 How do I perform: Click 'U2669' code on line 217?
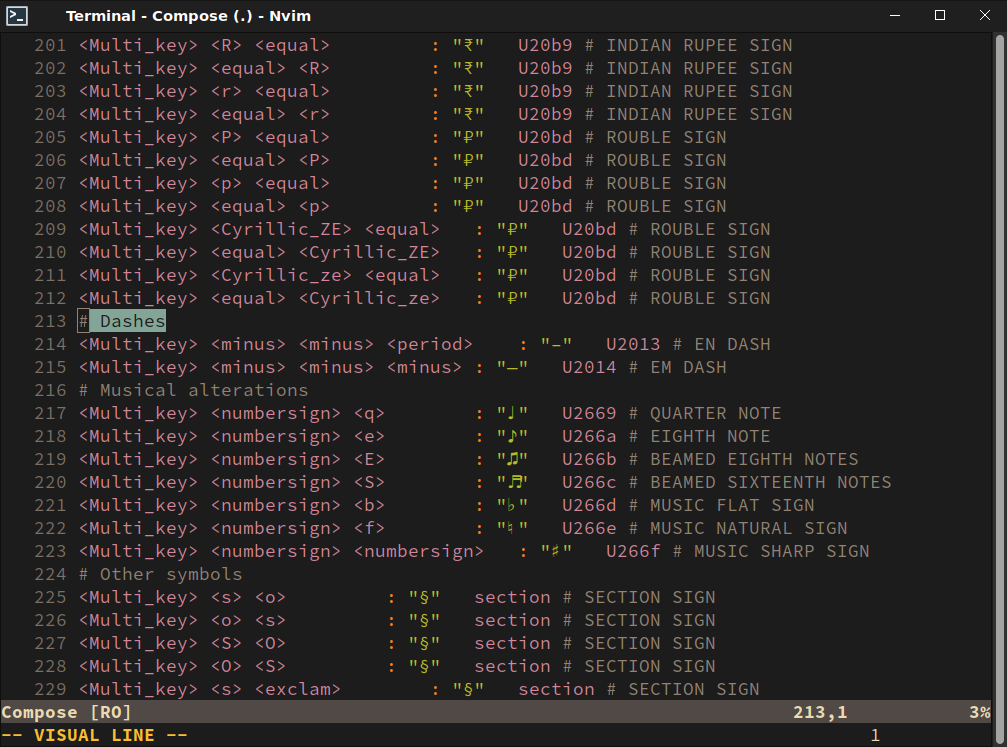pyautogui.click(x=589, y=414)
